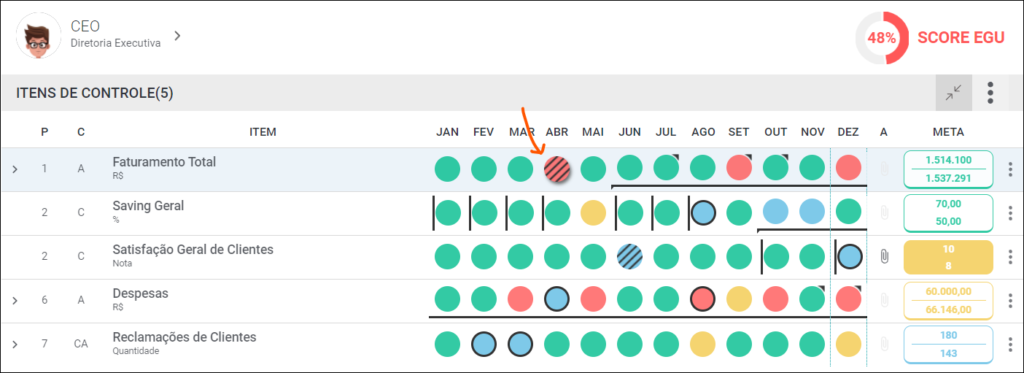Screen dimensions: 1024x373
Task: Select the striped blue JUN circle of Satisfação Geral
Action: click(630, 257)
